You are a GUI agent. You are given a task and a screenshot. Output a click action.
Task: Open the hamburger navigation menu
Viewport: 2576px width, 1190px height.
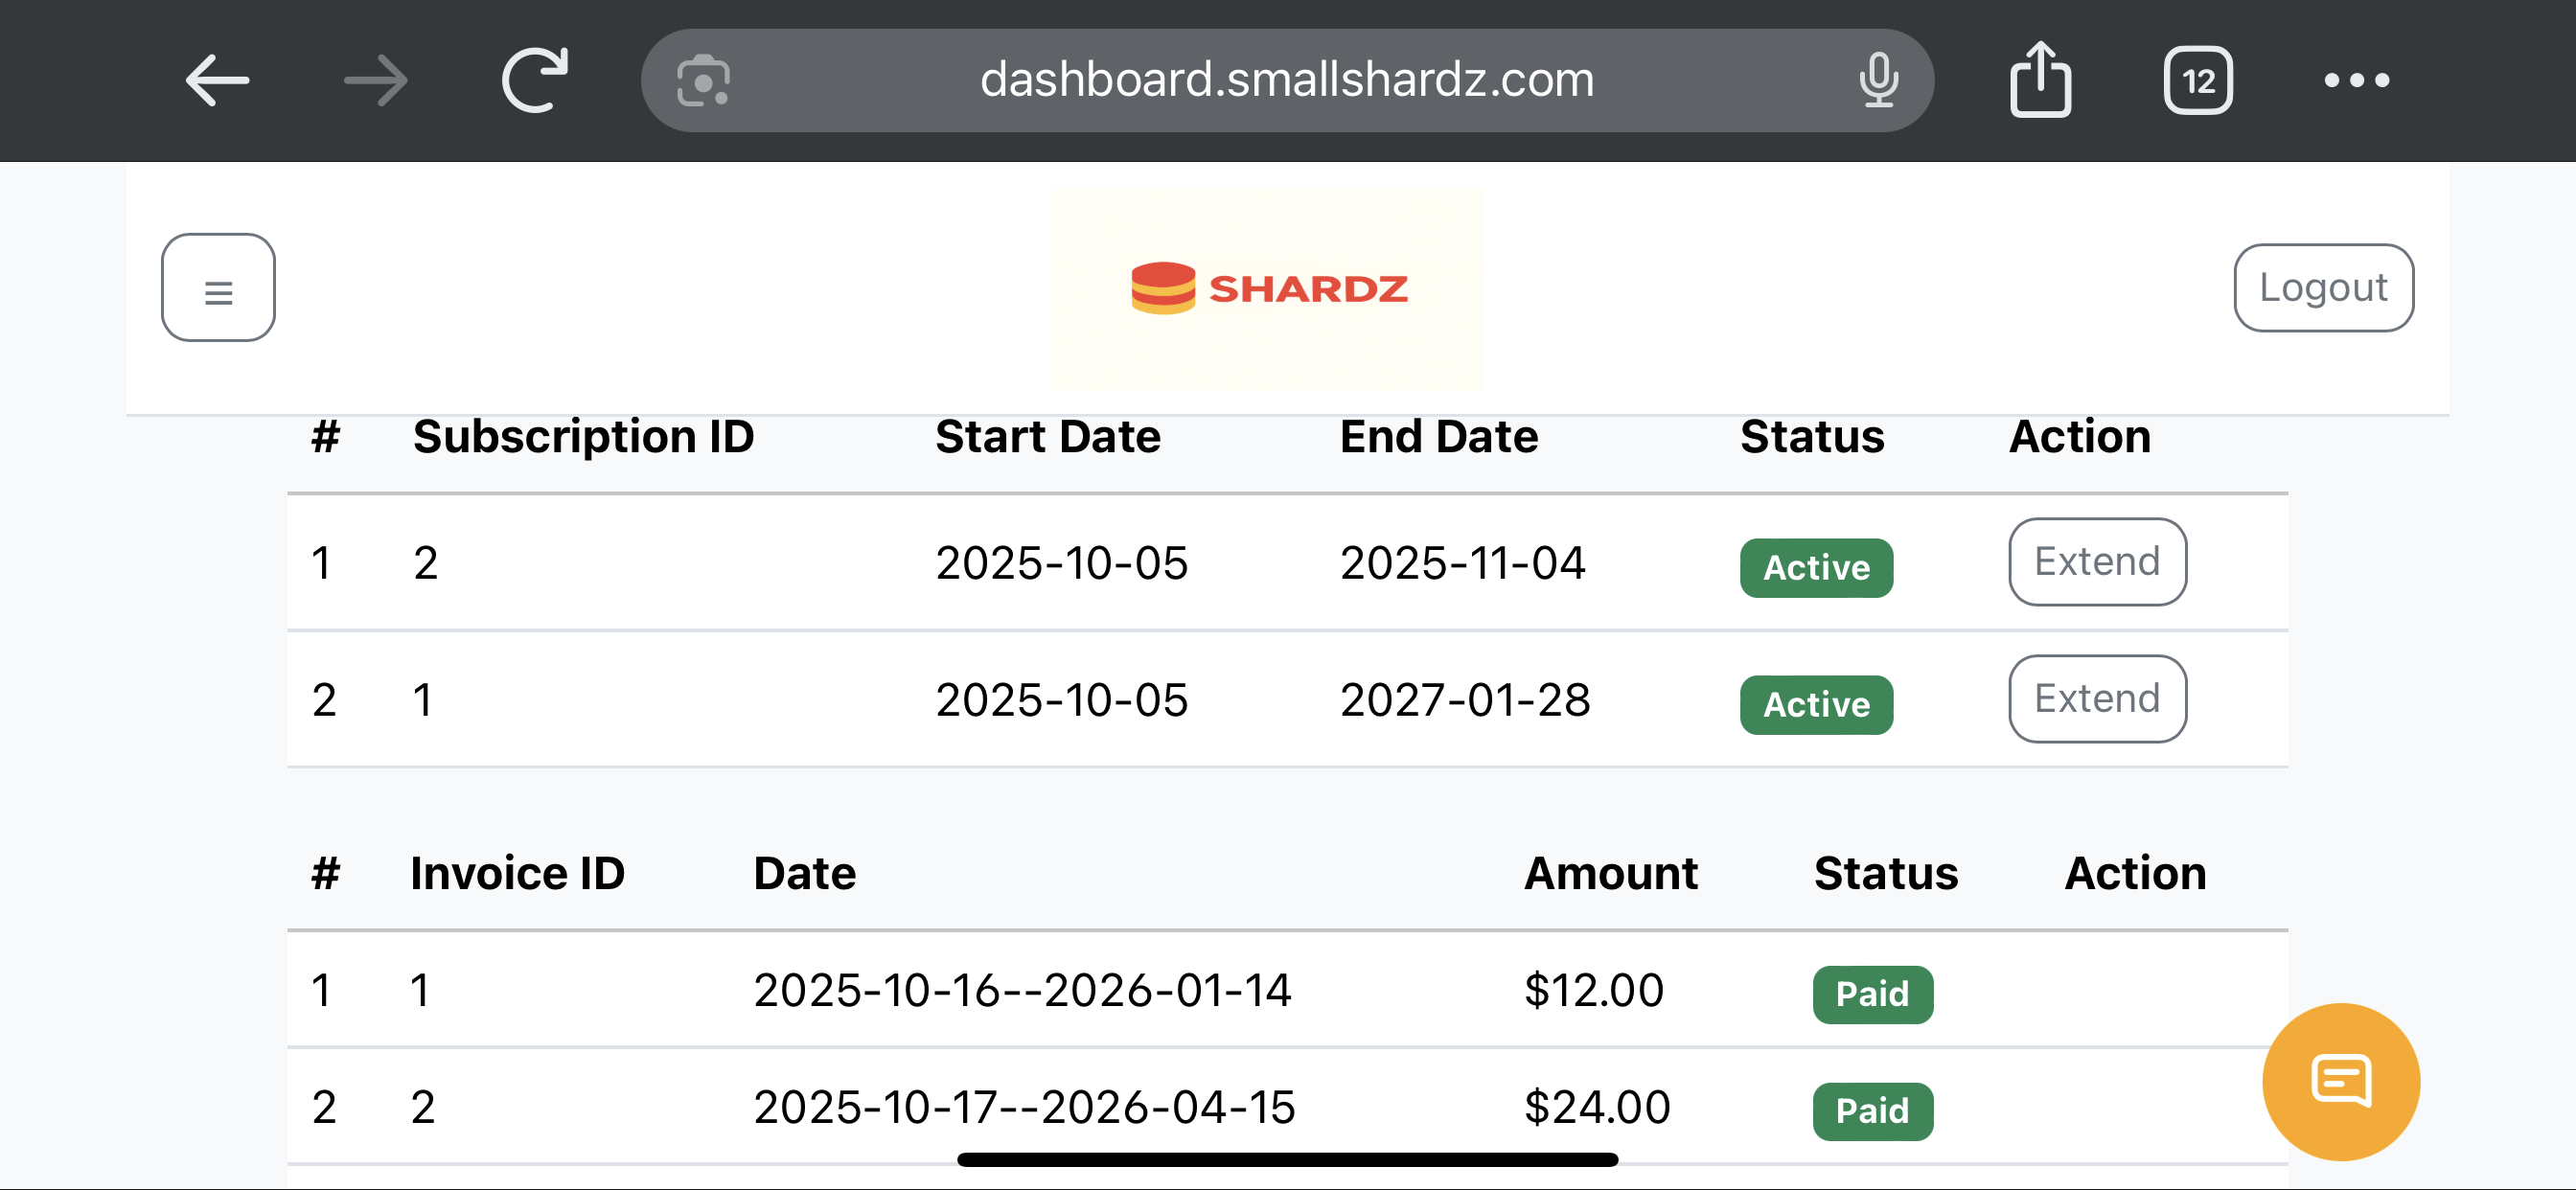[217, 288]
